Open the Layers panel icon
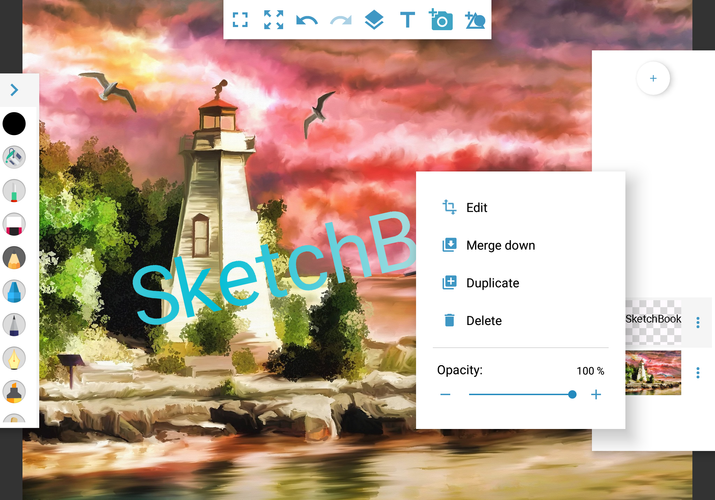The image size is (715, 500). click(374, 20)
